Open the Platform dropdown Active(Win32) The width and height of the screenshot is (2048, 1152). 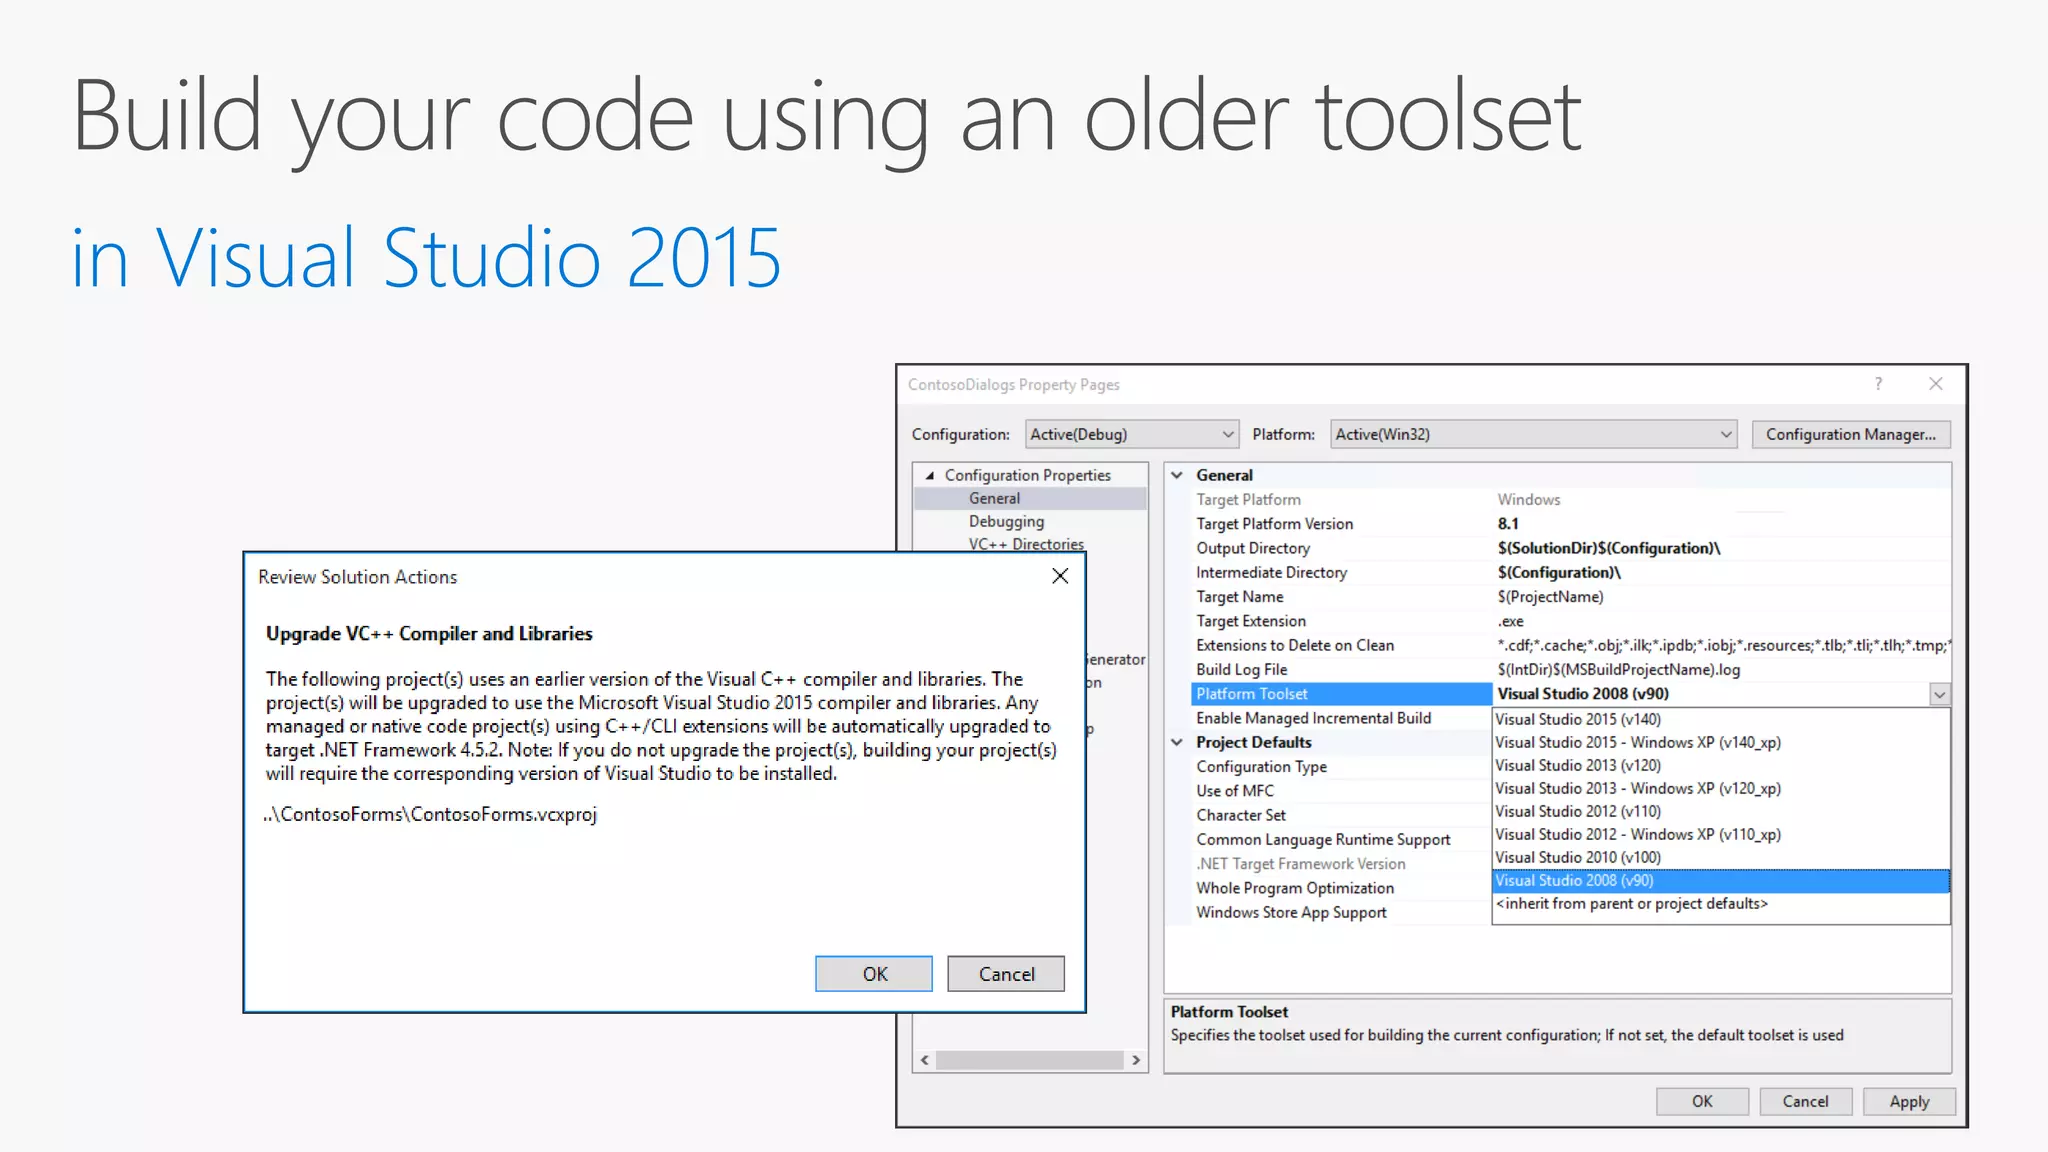[1532, 434]
